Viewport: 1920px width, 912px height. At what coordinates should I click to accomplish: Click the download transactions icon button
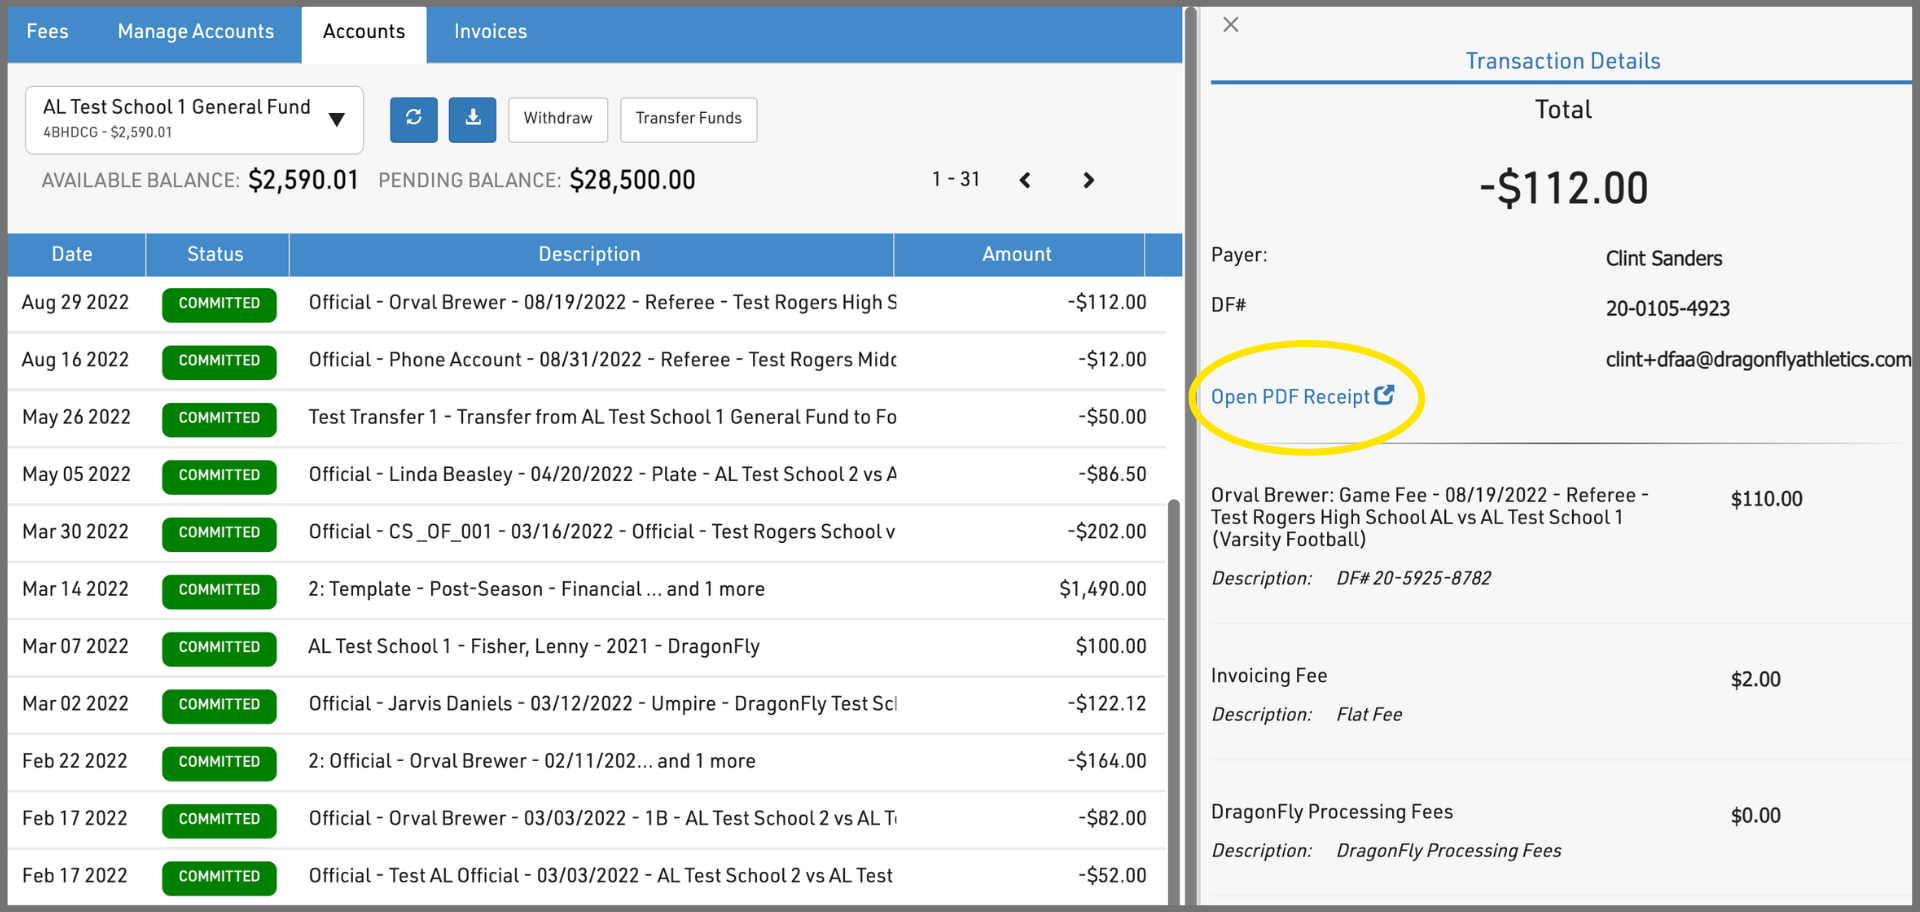tap(473, 119)
